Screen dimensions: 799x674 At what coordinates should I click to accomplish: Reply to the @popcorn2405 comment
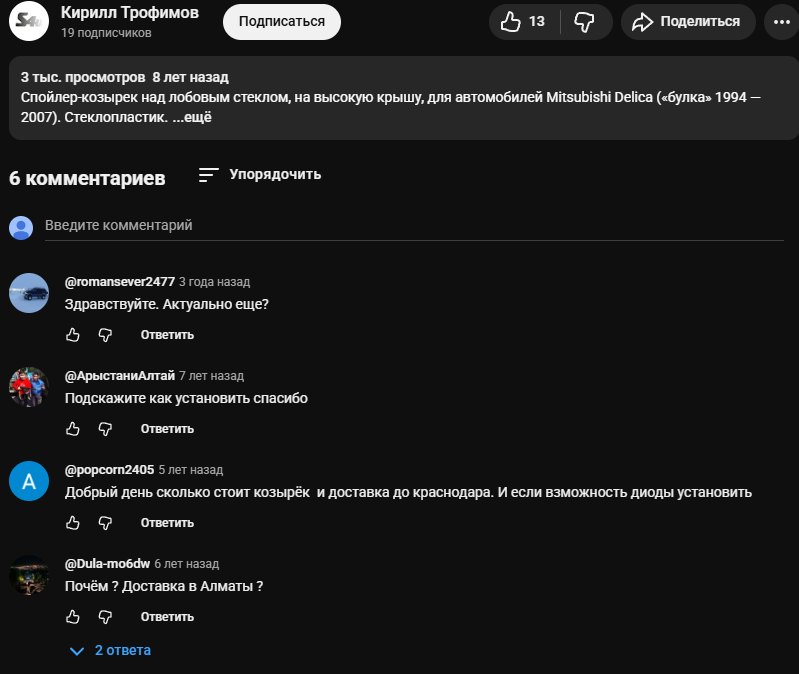(x=167, y=522)
